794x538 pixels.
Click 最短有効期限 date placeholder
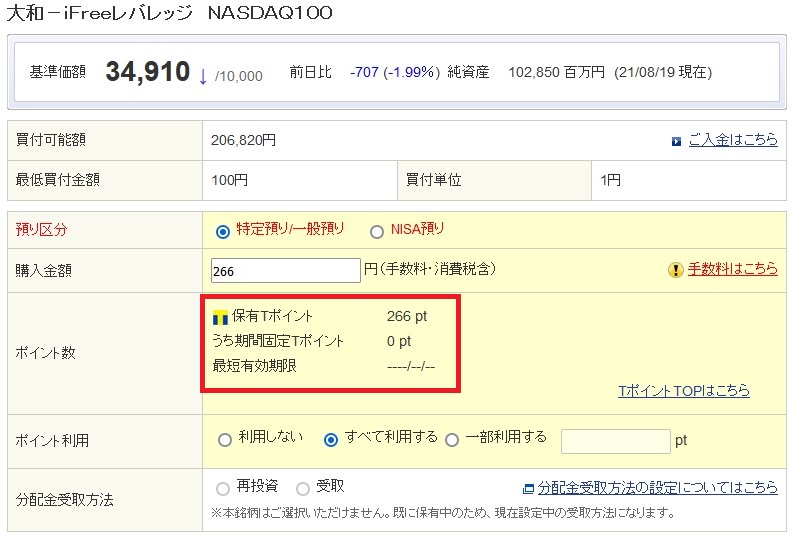click(411, 366)
